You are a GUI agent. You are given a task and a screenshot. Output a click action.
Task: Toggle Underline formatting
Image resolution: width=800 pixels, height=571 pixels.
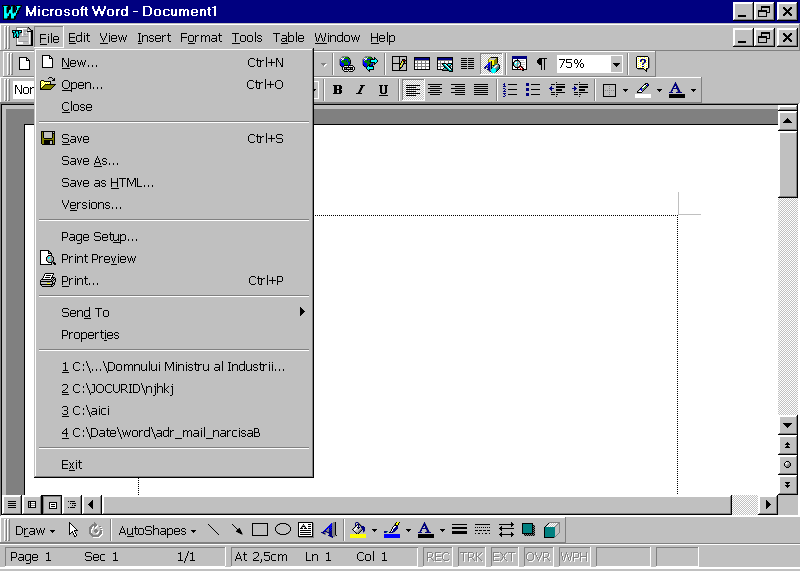[x=383, y=90]
